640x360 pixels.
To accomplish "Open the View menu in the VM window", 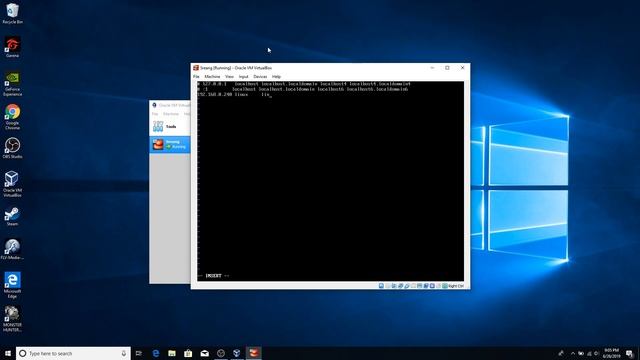I will tap(229, 77).
